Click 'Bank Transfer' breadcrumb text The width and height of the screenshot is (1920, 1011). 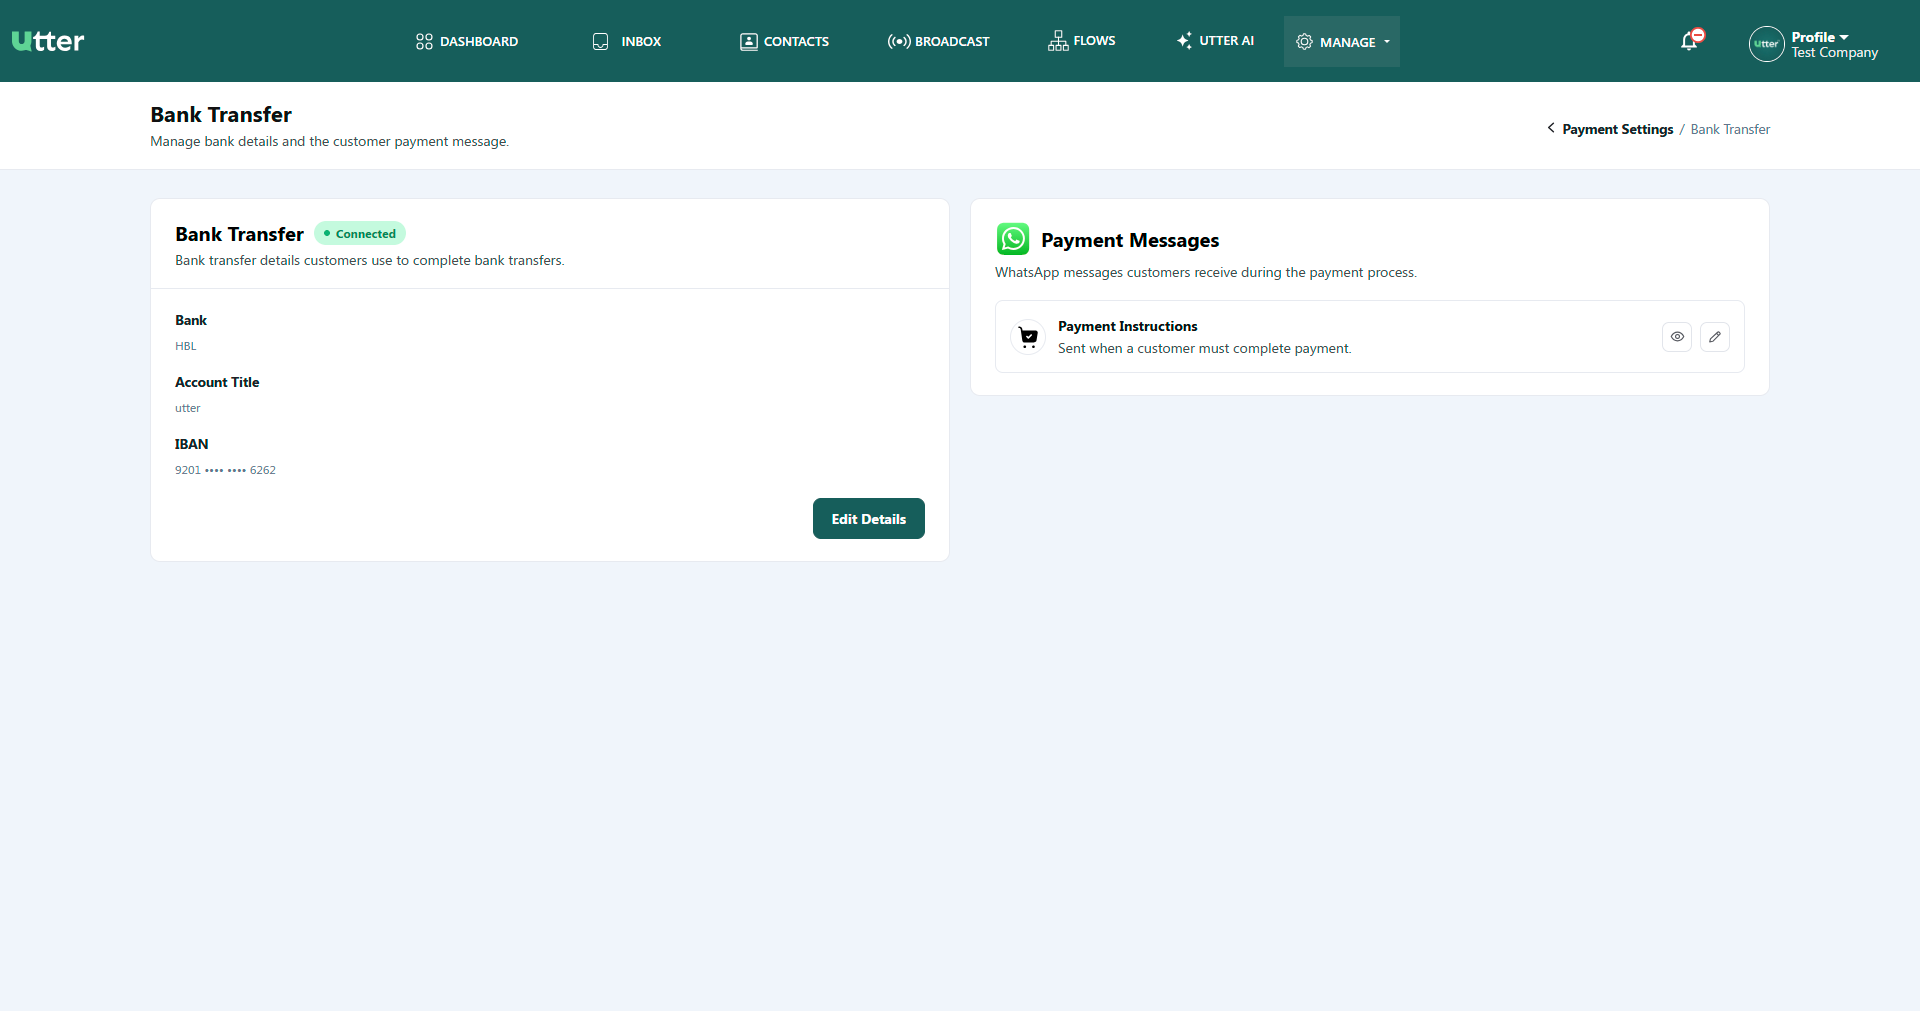coord(1730,129)
